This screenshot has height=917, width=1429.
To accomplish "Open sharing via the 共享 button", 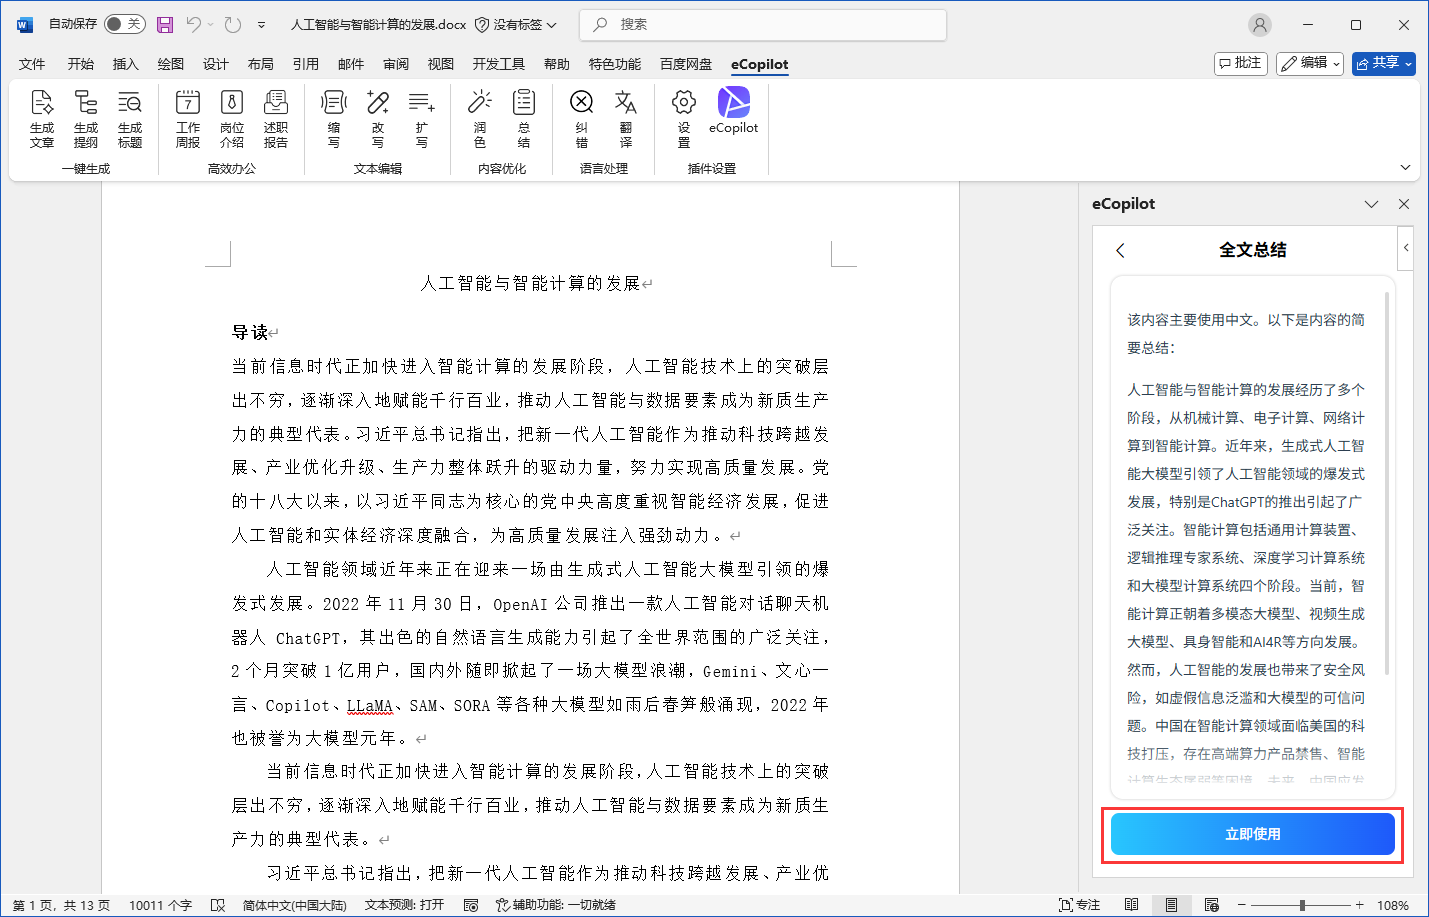I will [x=1383, y=62].
